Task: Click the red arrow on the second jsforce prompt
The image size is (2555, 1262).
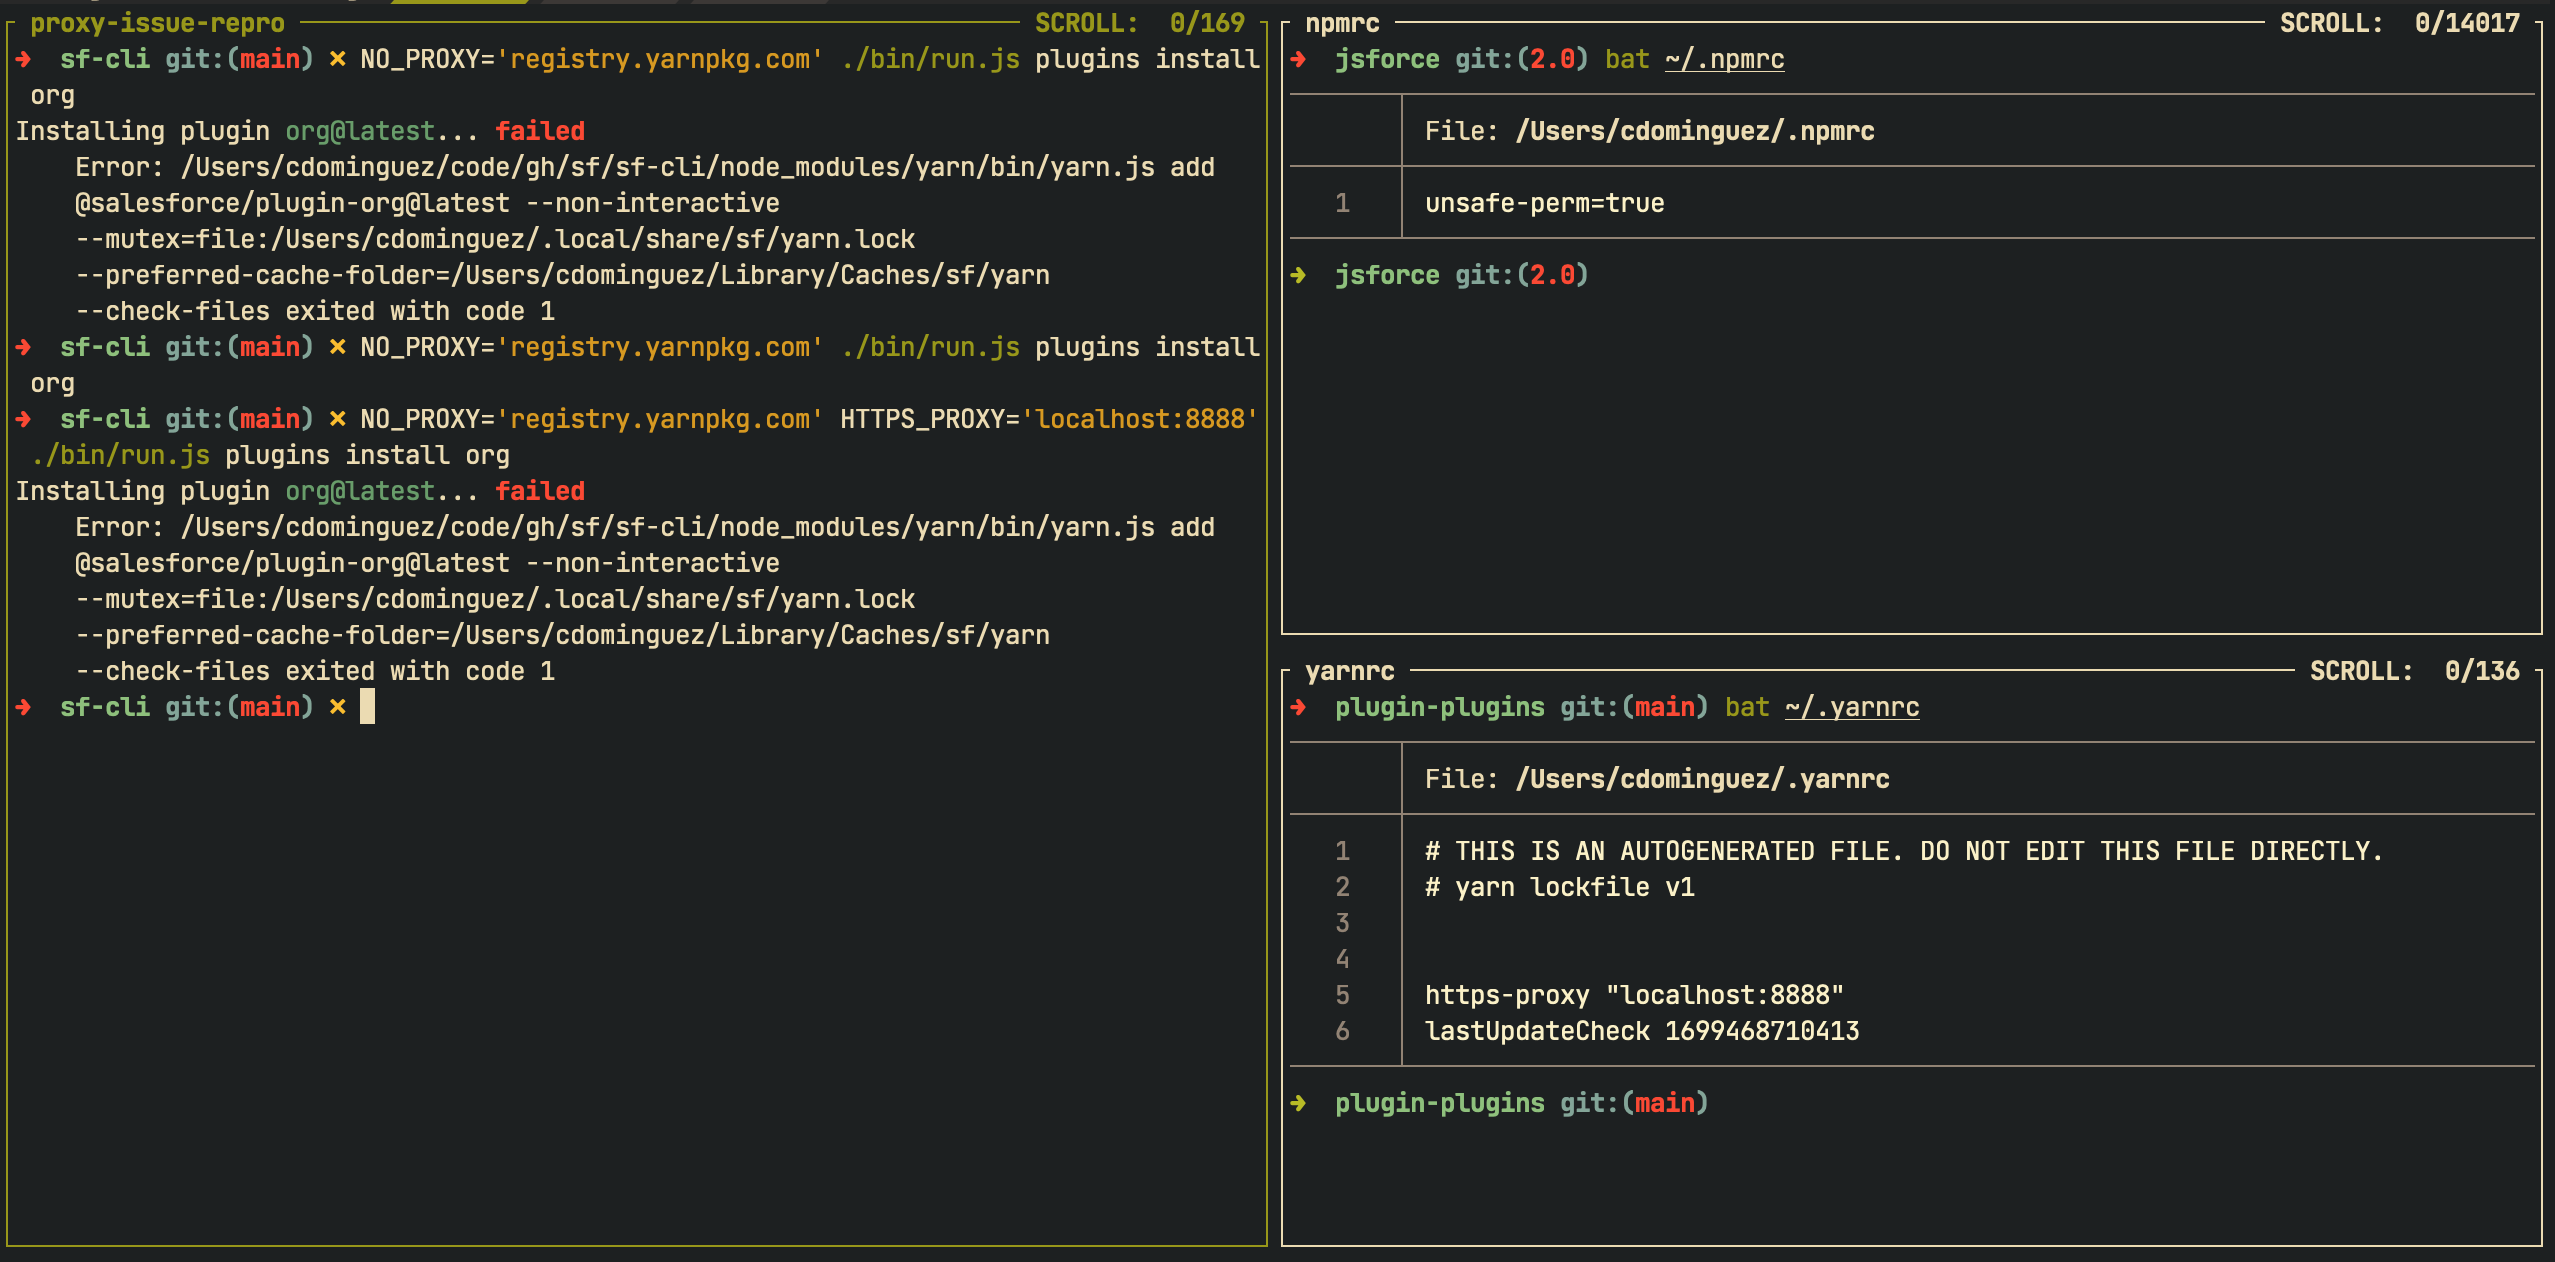Action: [x=1299, y=274]
